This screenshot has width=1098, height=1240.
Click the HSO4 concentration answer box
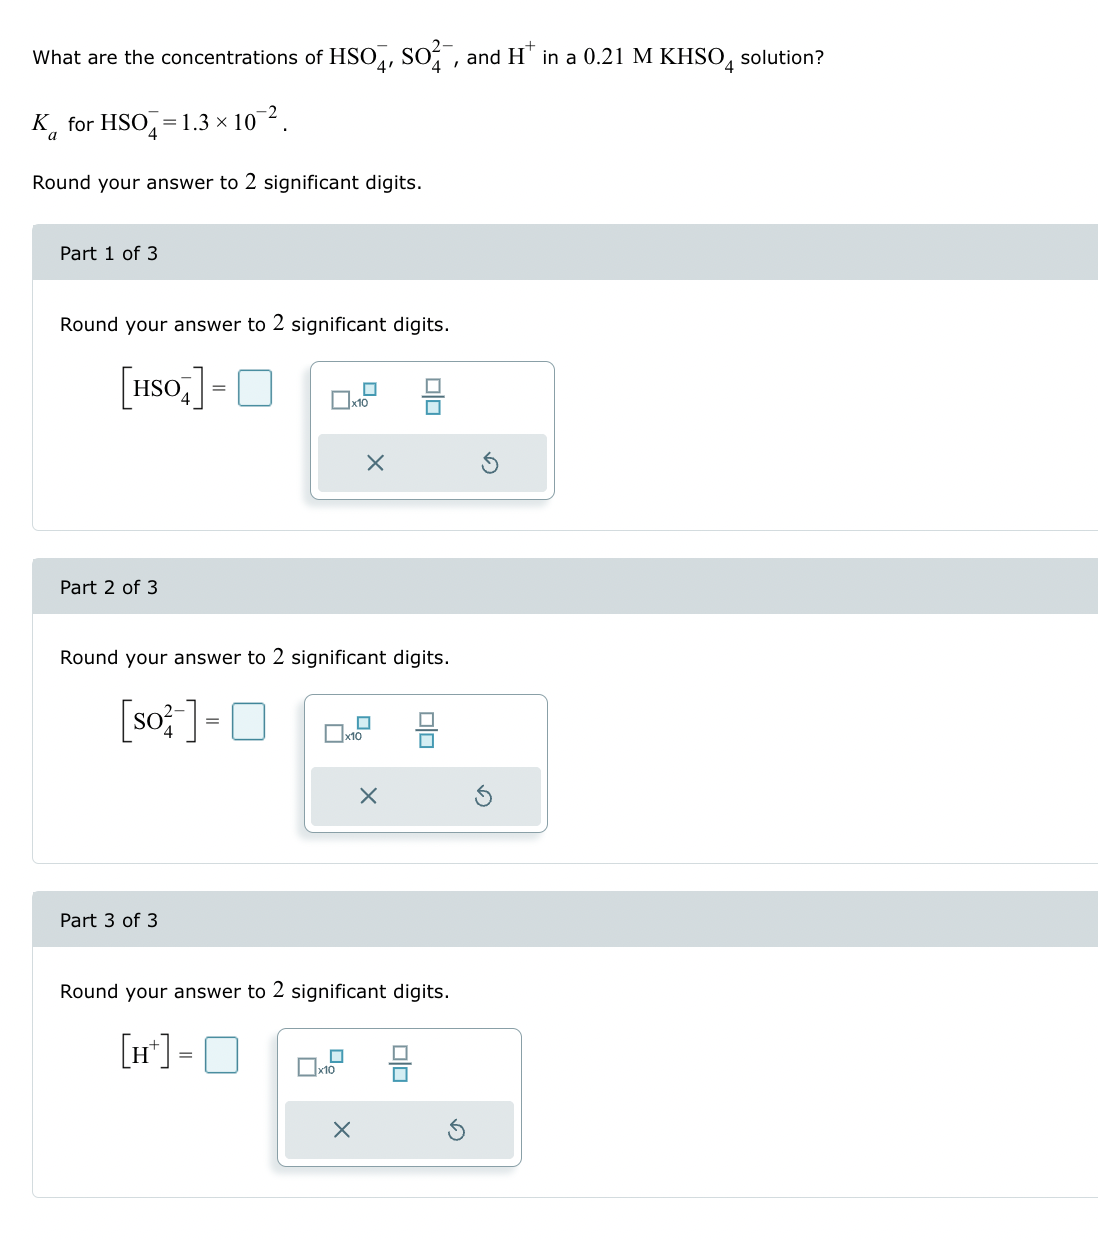254,388
